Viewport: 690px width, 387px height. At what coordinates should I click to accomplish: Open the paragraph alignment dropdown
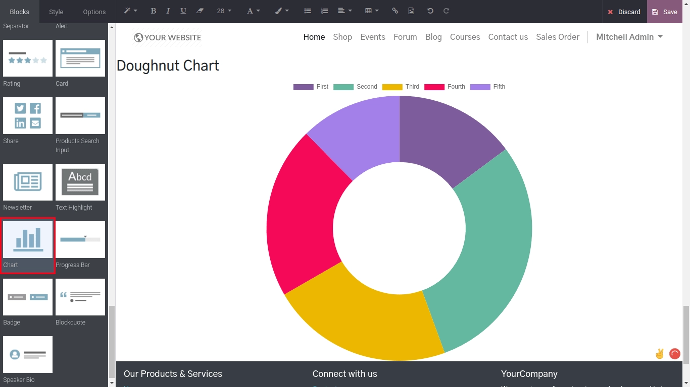coord(344,11)
